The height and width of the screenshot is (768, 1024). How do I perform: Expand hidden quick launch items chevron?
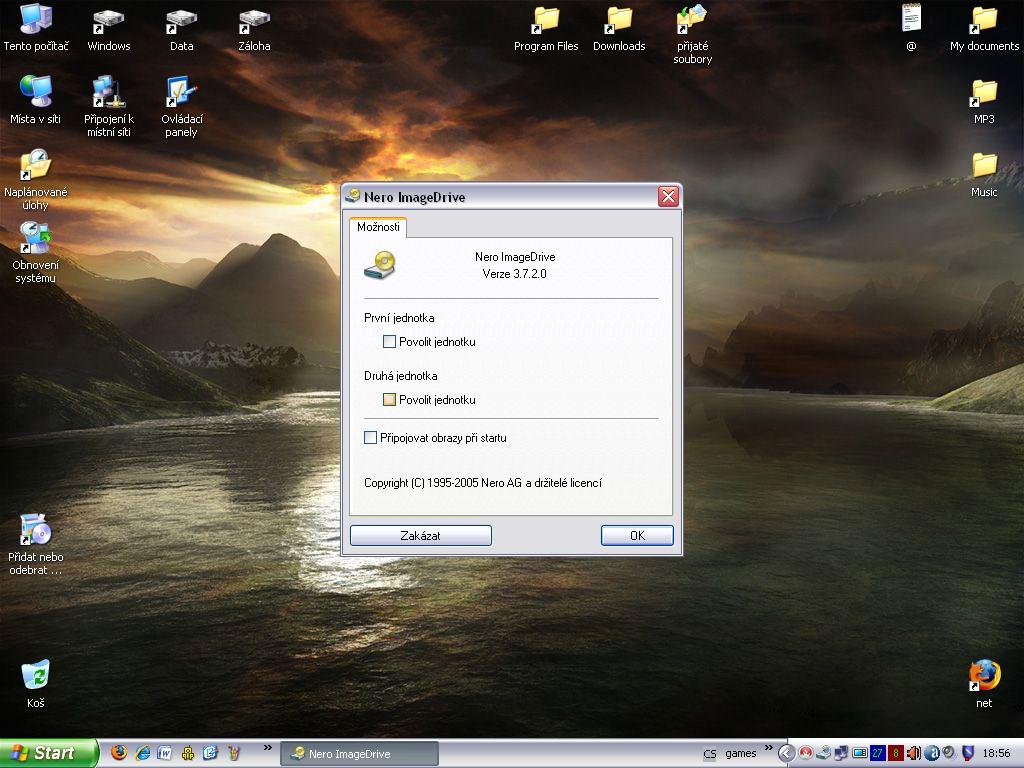click(x=267, y=747)
